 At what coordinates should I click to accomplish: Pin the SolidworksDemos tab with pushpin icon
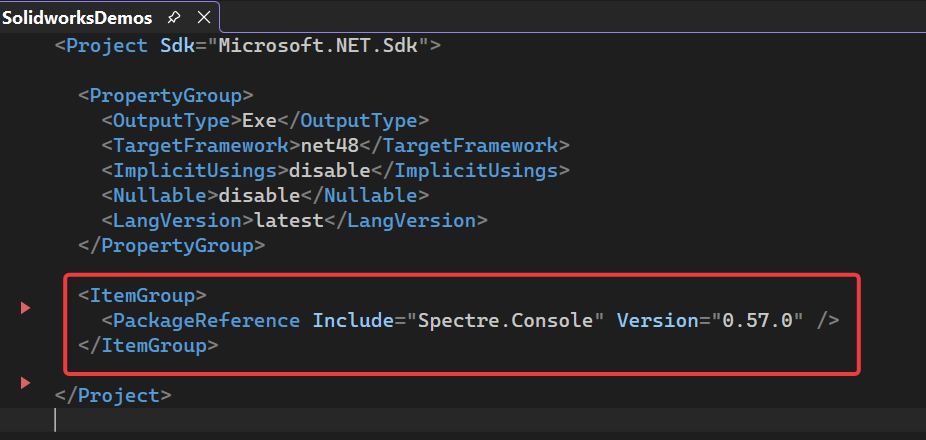click(x=174, y=18)
